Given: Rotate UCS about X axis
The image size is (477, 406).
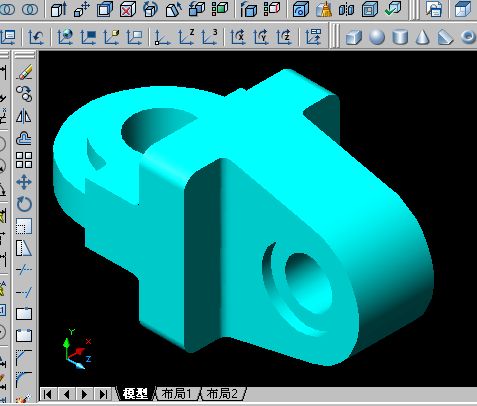Looking at the screenshot, I should pos(238,37).
